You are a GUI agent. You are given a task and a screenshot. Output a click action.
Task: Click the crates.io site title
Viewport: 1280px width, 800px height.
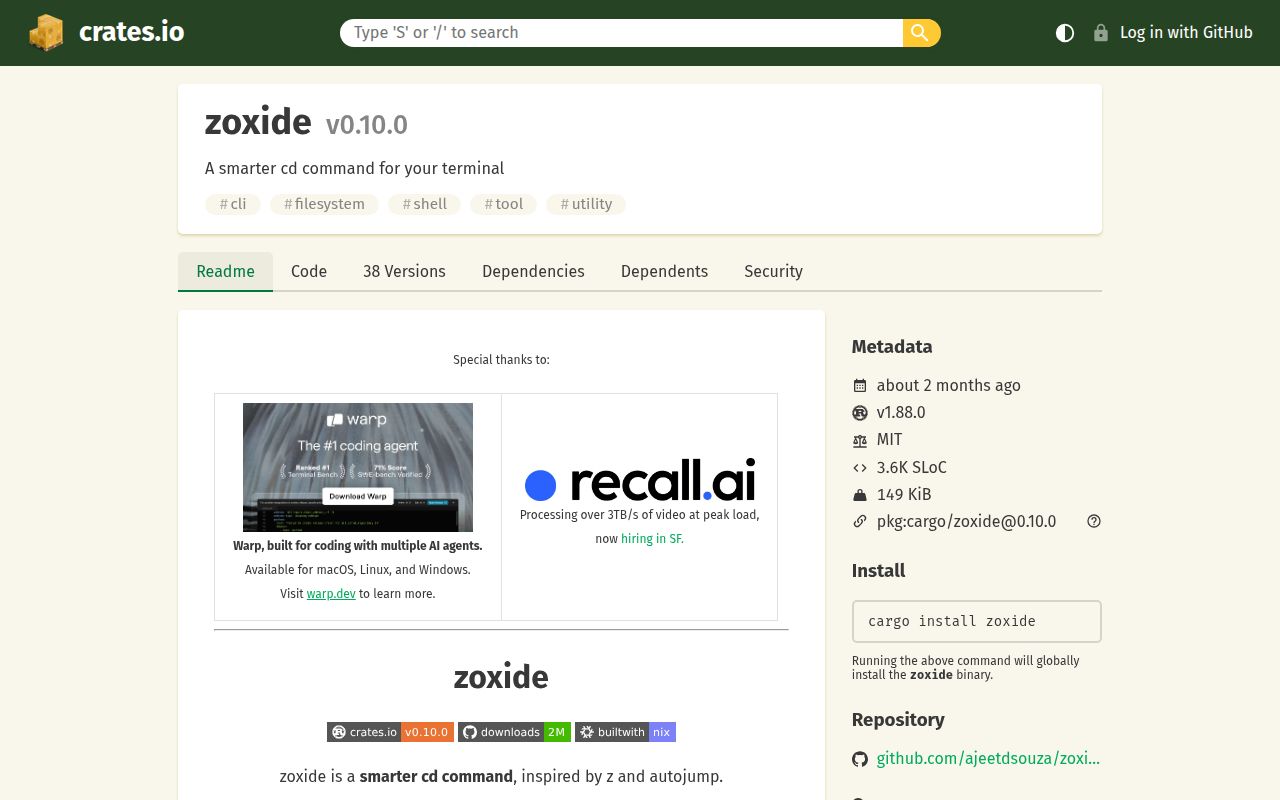coord(131,32)
